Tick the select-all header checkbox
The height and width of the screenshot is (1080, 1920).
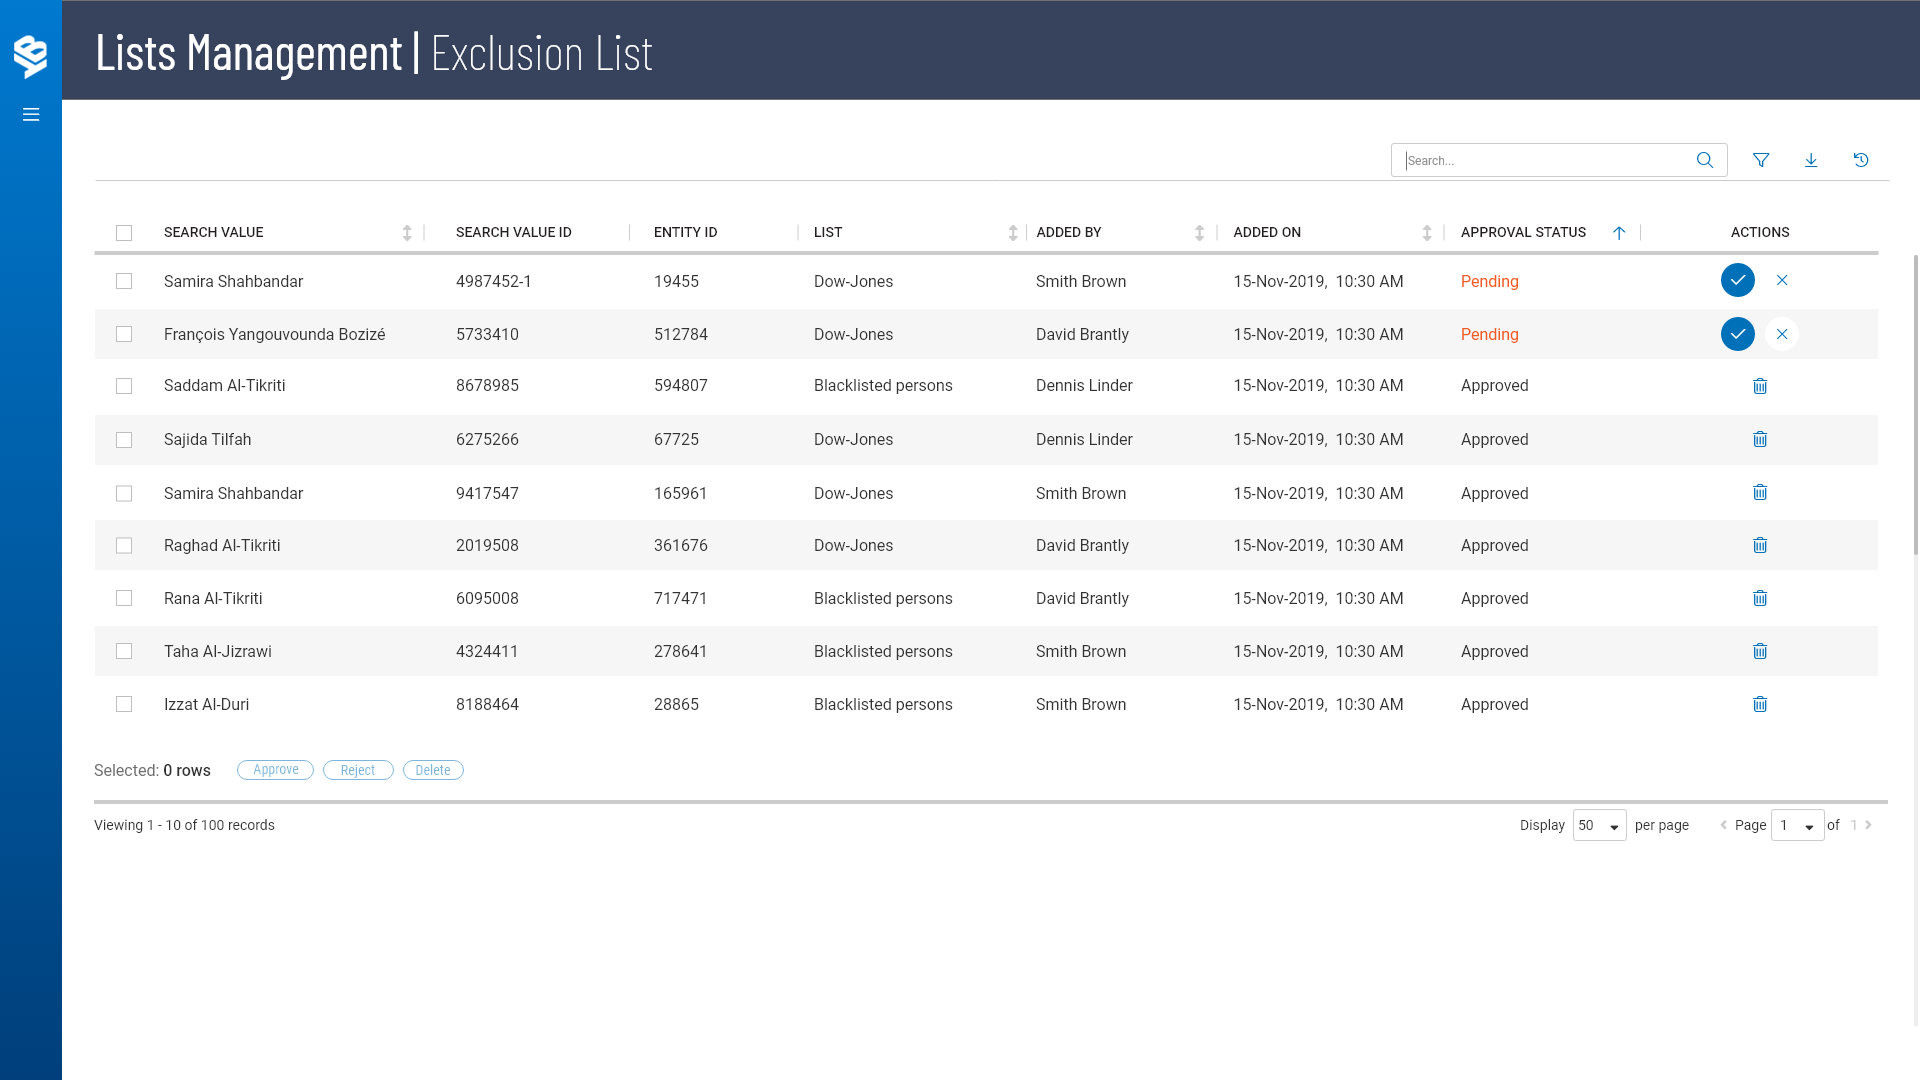point(124,233)
